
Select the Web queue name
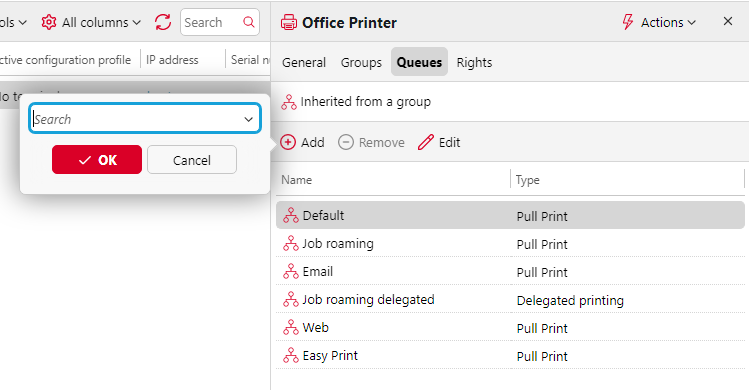coord(316,327)
